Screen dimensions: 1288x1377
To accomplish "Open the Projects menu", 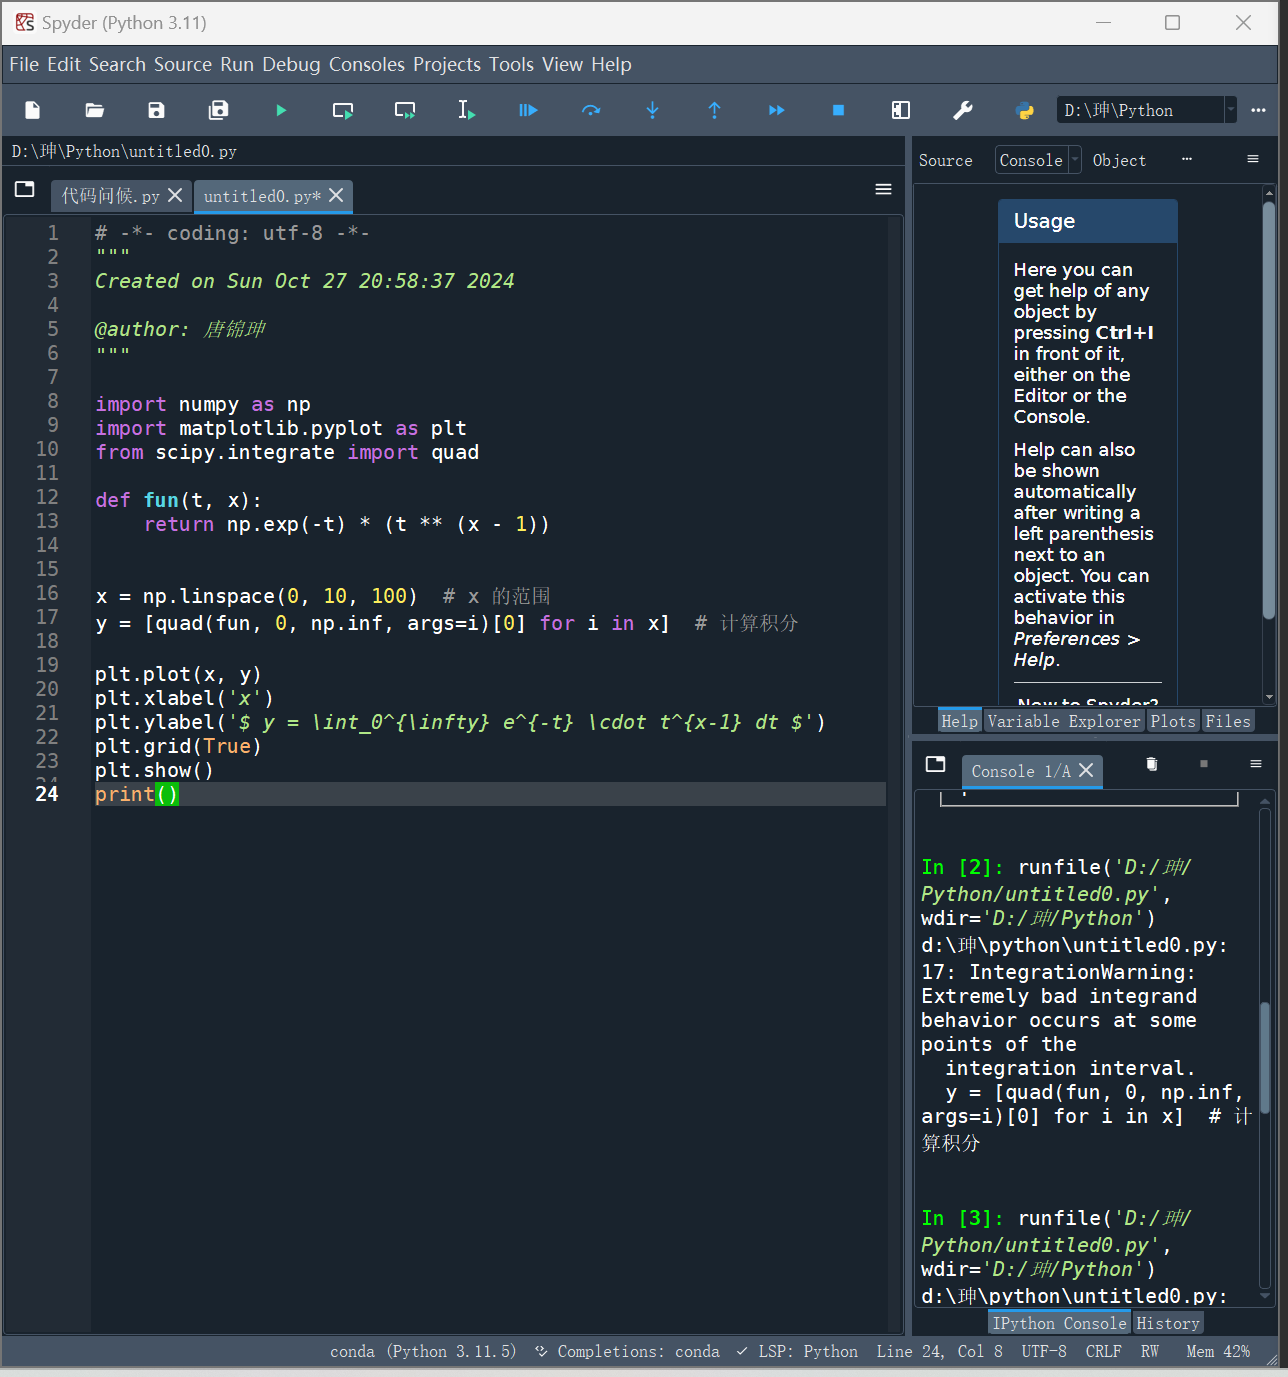I will (x=447, y=65).
